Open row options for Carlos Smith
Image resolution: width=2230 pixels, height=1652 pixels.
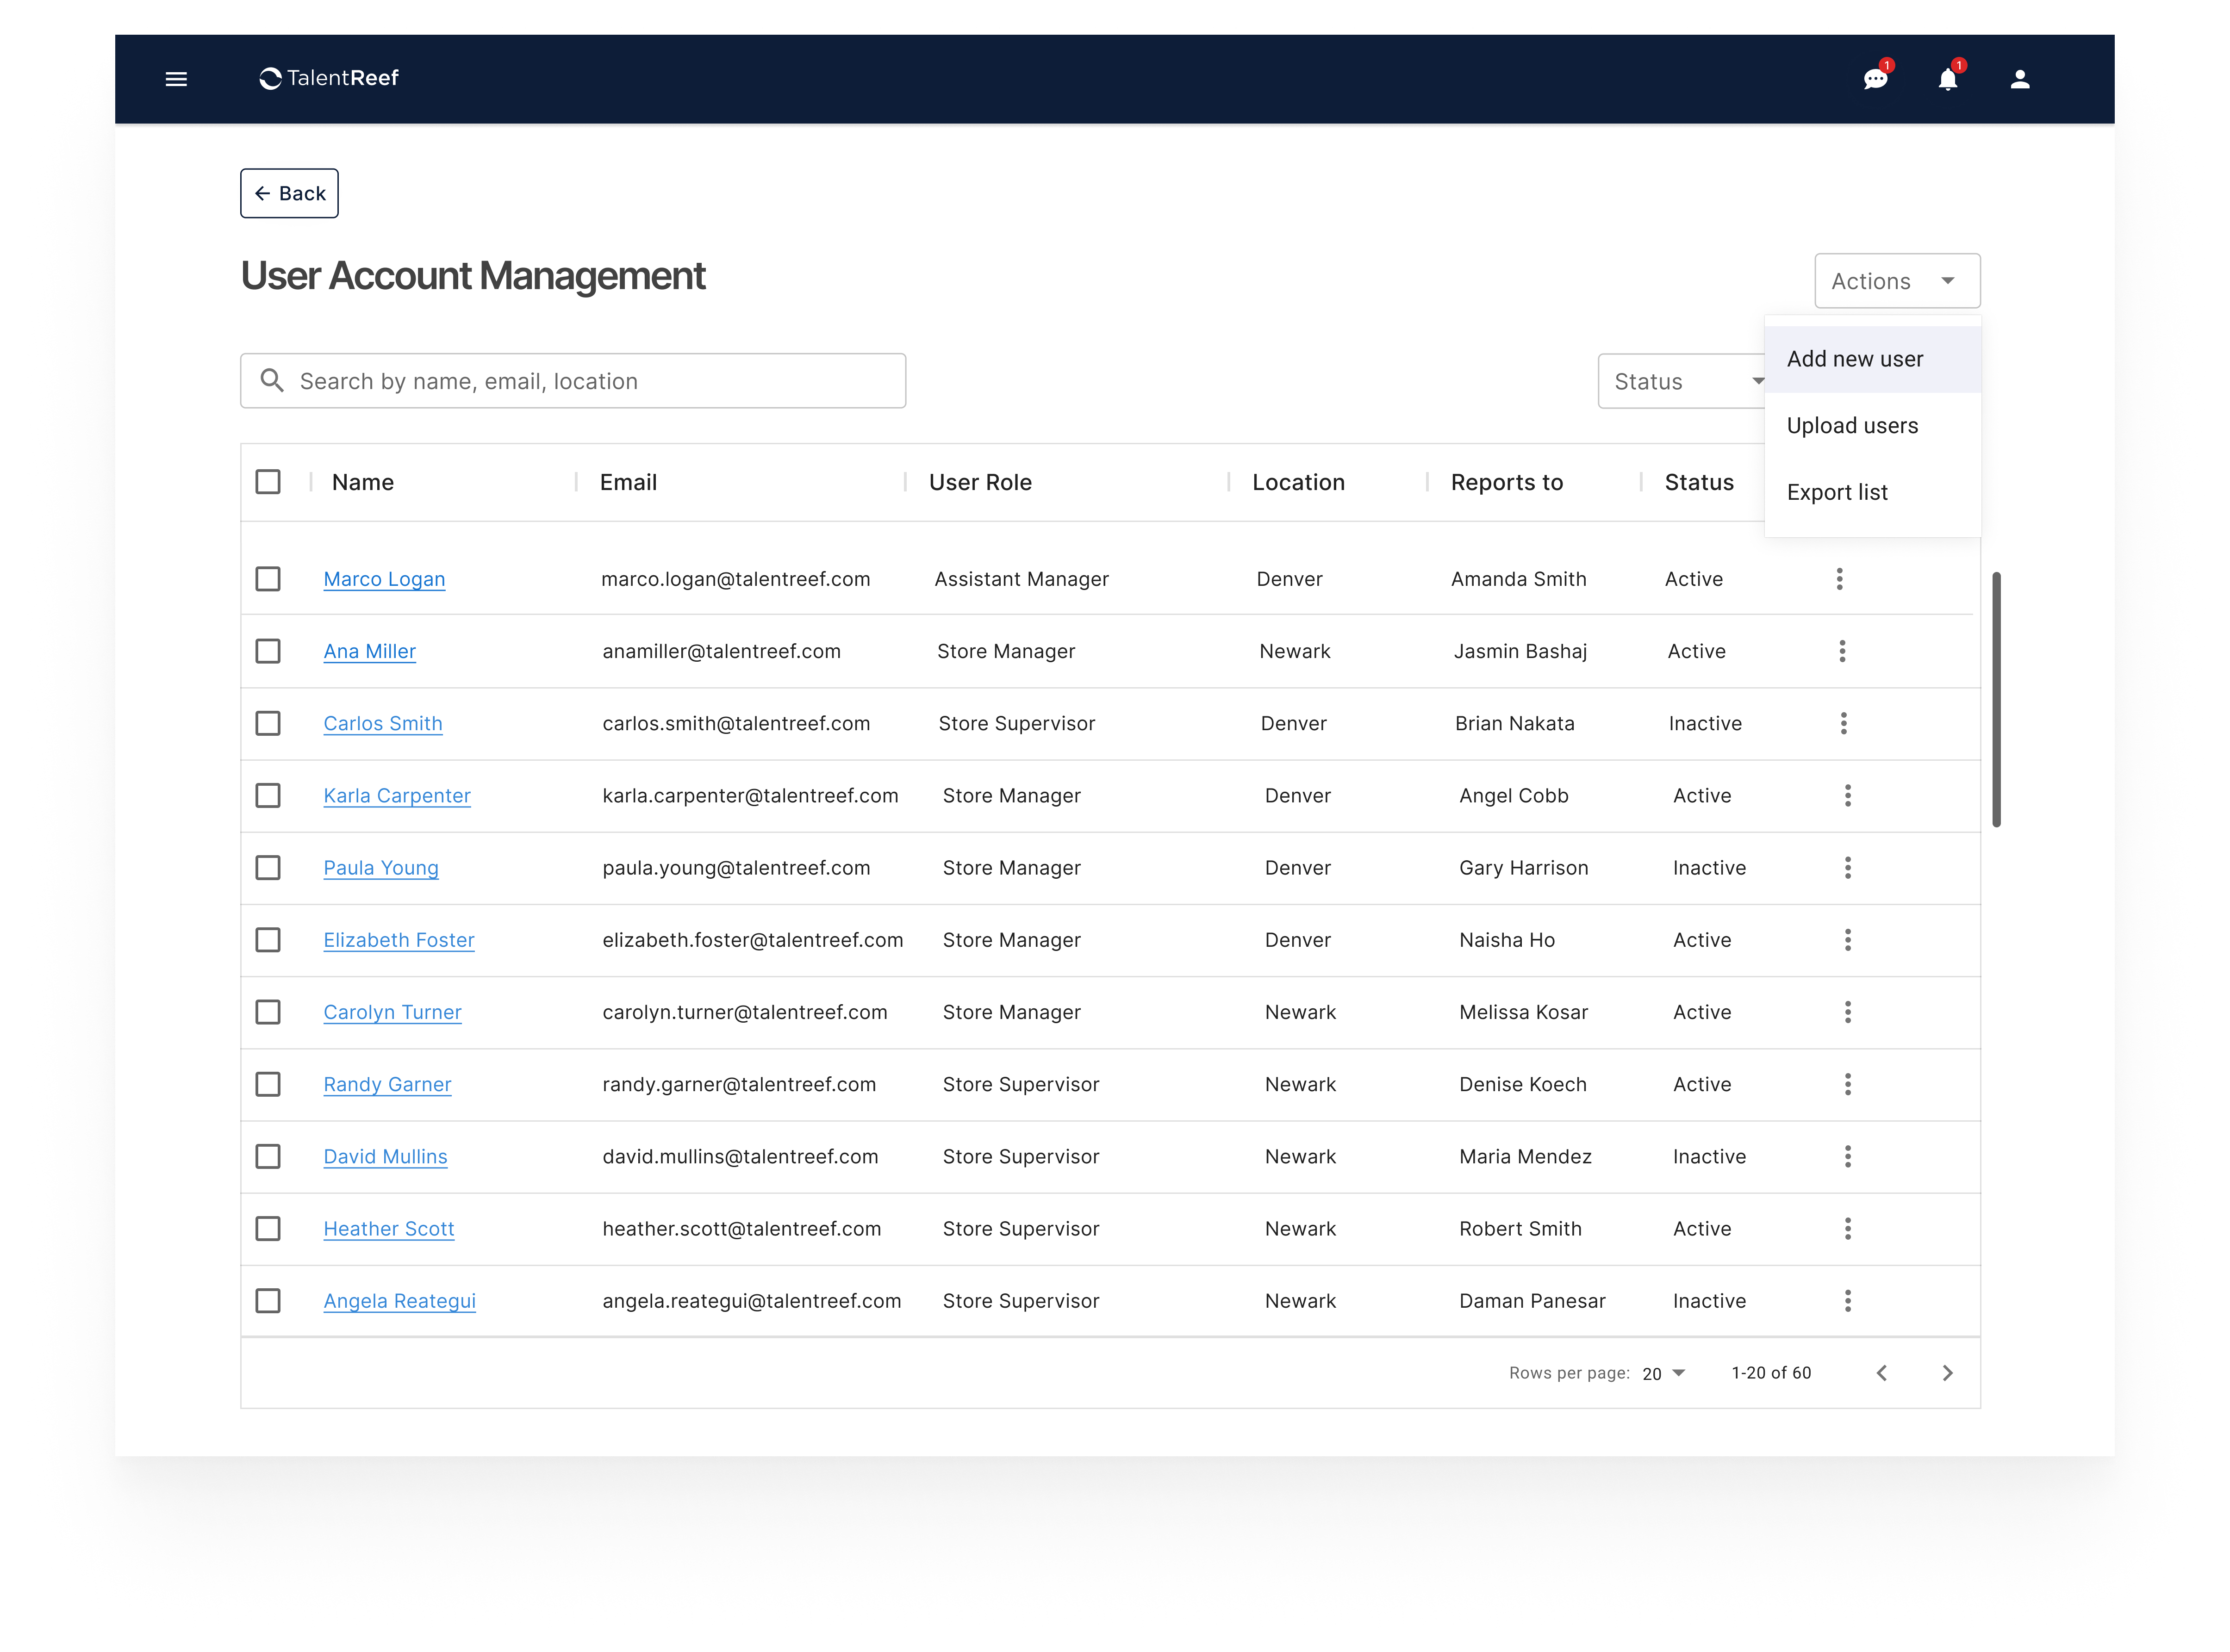coord(1844,723)
